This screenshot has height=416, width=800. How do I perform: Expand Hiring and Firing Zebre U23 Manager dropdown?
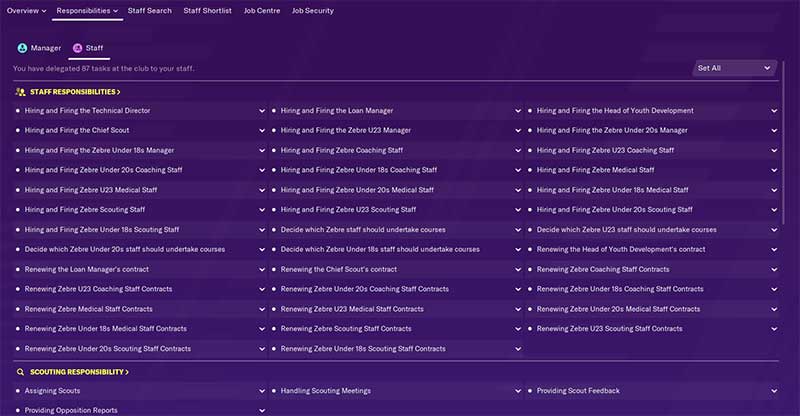518,131
